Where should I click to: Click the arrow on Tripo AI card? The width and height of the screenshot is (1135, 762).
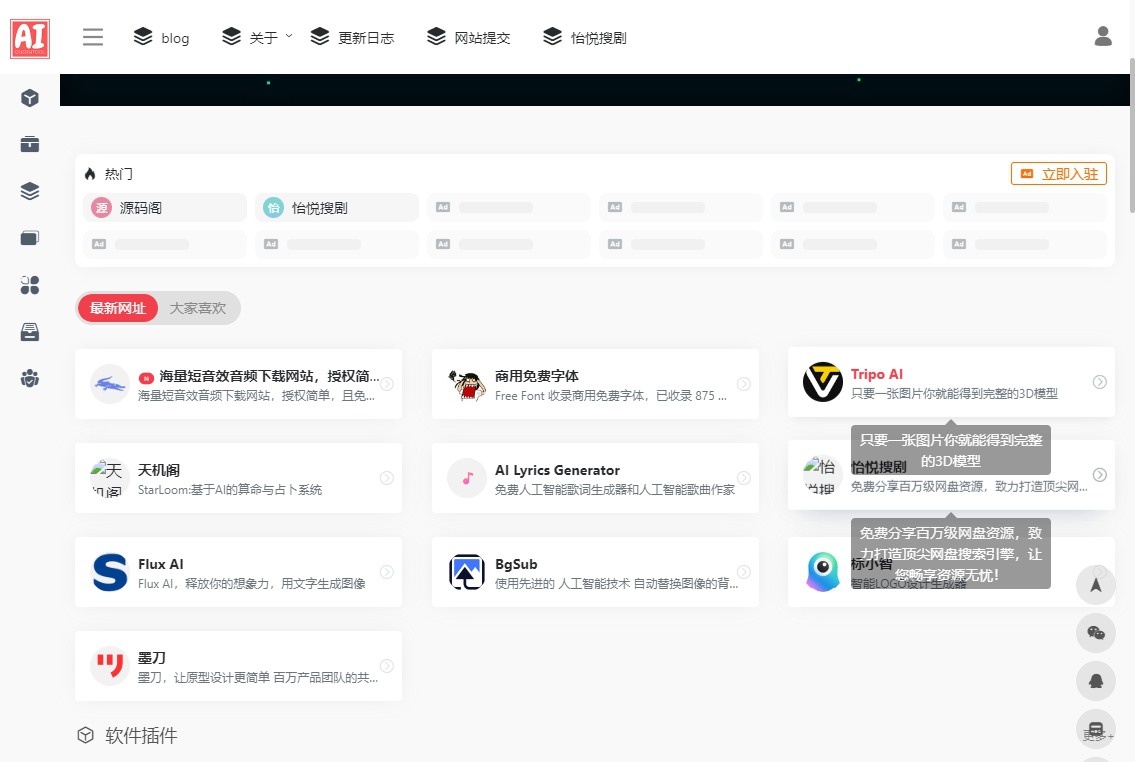1100,382
